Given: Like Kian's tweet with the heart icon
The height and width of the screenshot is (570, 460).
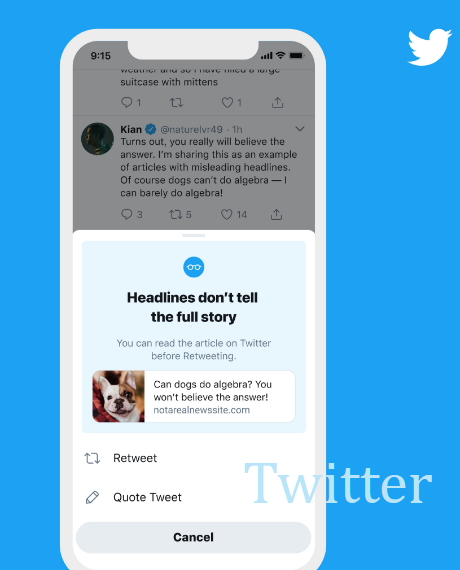Looking at the screenshot, I should (x=227, y=214).
